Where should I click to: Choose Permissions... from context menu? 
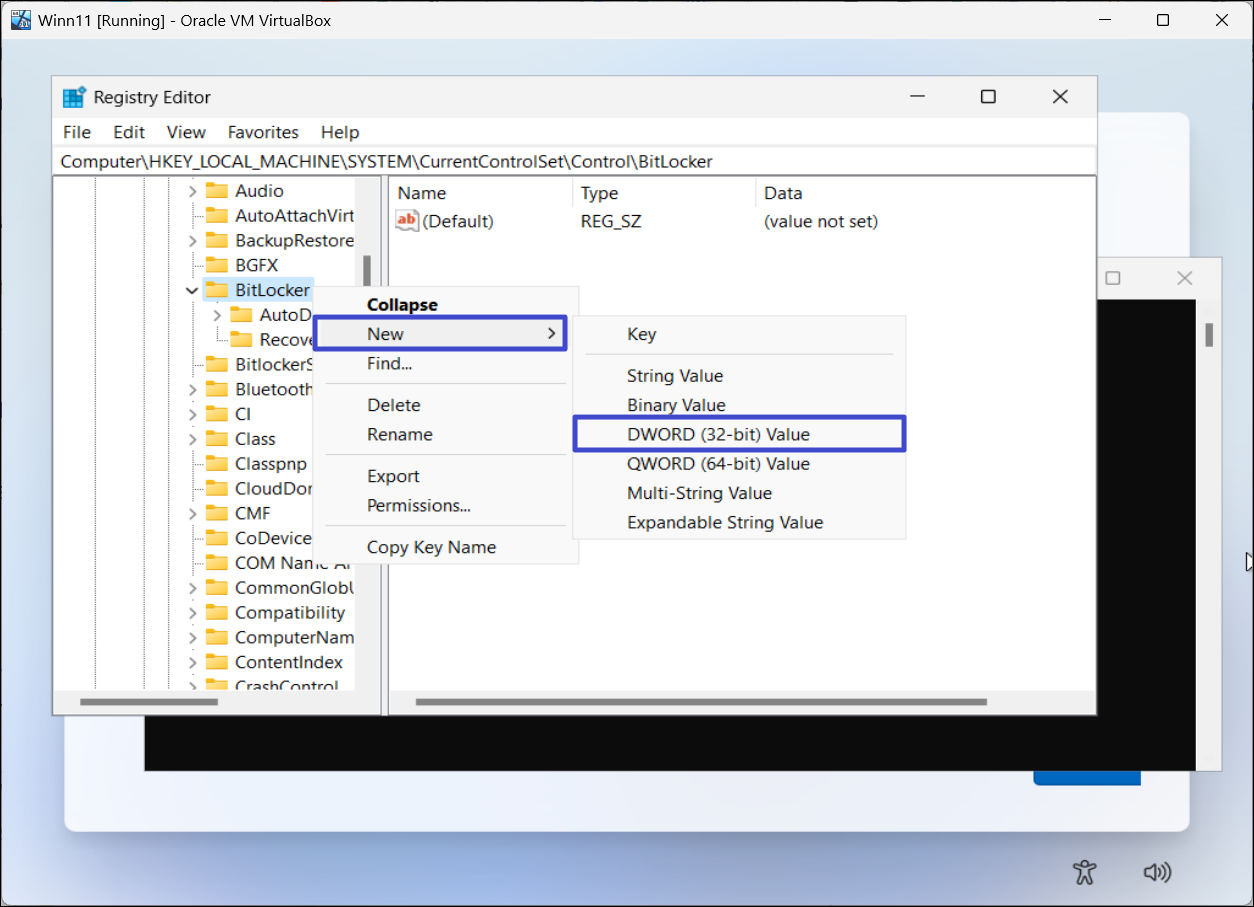[x=418, y=505]
